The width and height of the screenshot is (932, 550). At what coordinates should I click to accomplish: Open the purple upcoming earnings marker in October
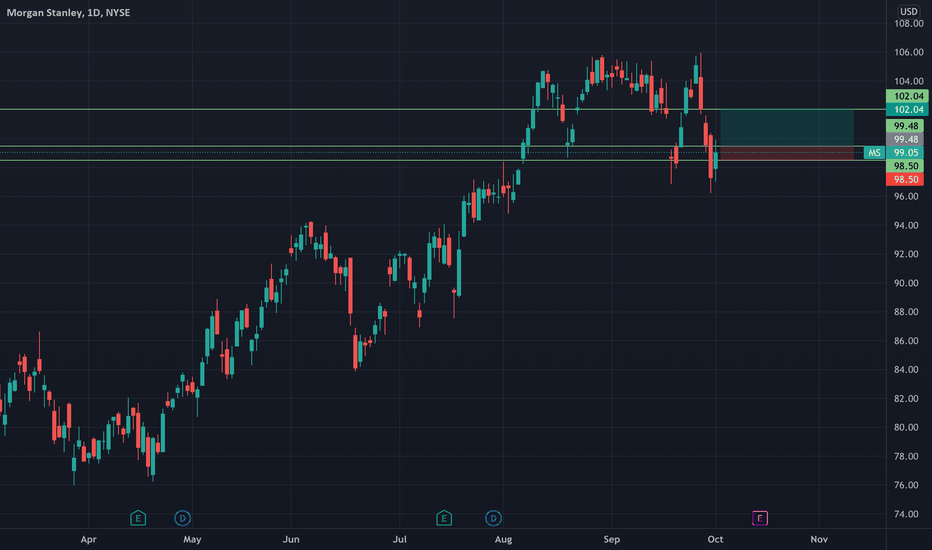tap(760, 518)
